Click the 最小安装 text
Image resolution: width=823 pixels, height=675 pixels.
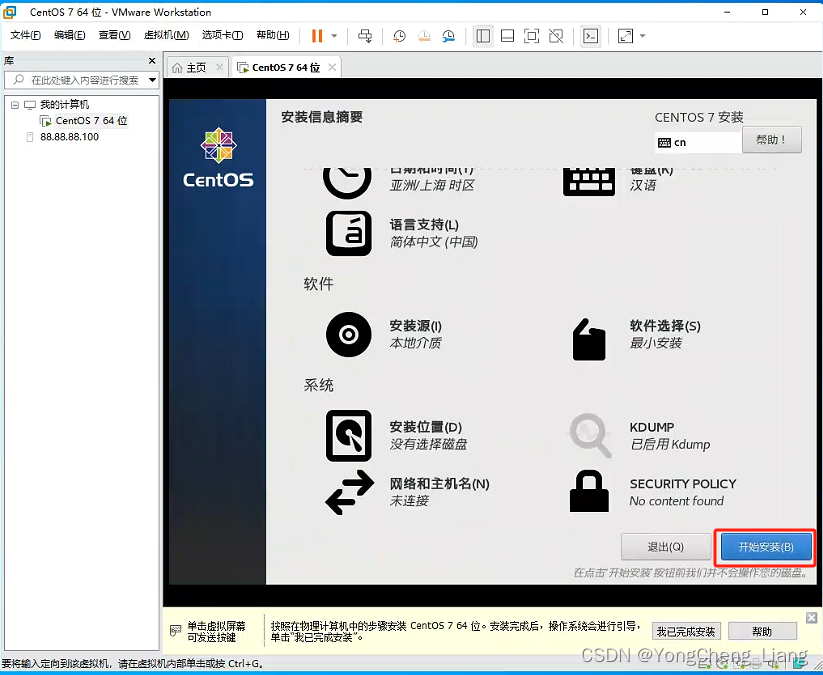[656, 343]
